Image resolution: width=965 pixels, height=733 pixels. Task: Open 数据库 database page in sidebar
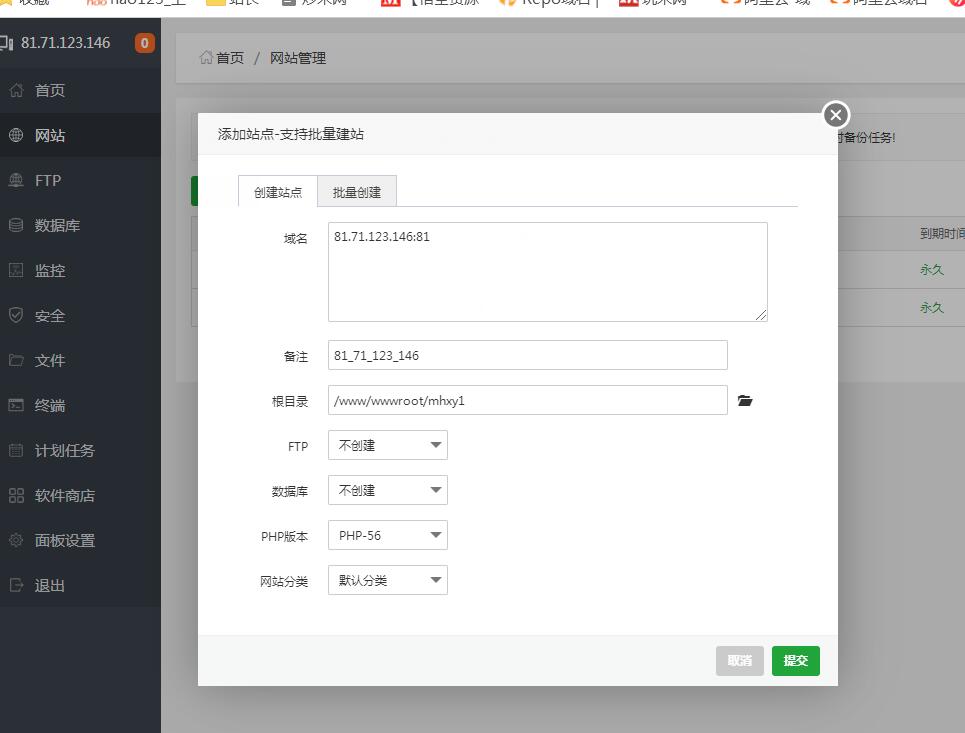[57, 226]
